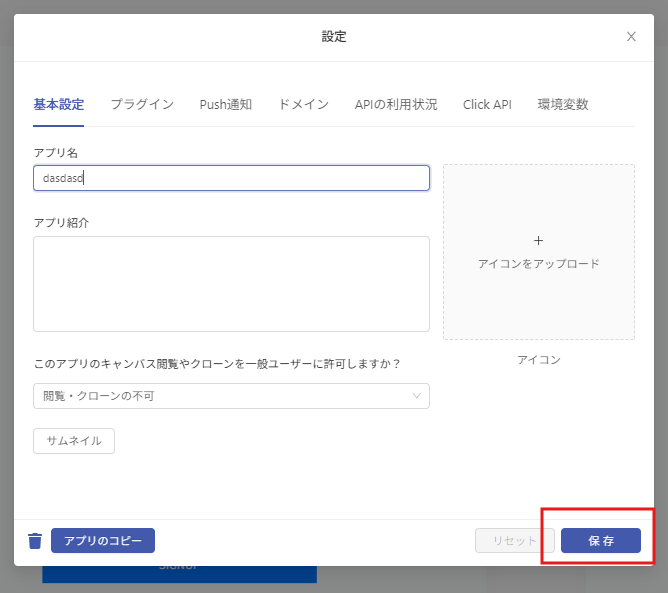Select the ドメイン tab
Image resolution: width=668 pixels, height=593 pixels.
point(303,104)
